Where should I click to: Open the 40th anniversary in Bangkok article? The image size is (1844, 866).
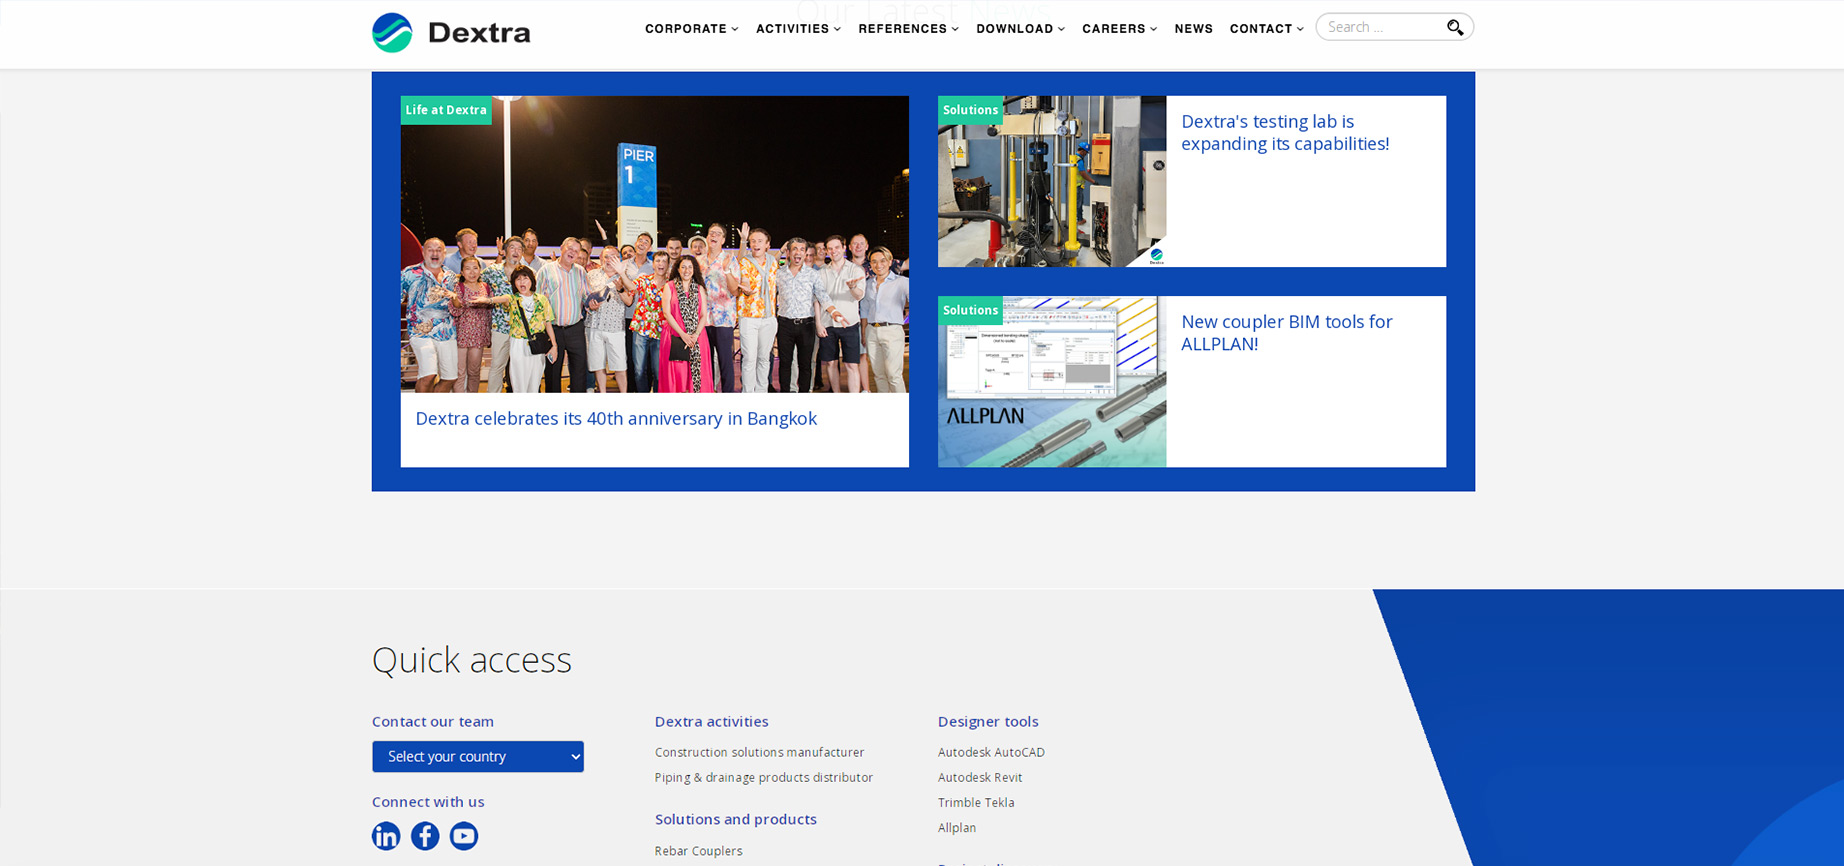(616, 419)
